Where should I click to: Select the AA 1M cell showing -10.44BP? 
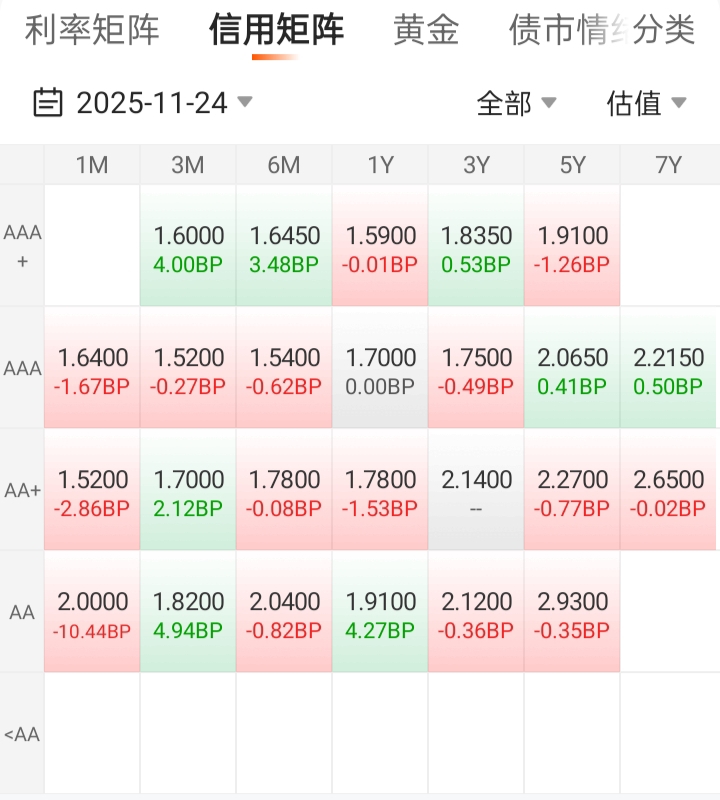click(93, 614)
